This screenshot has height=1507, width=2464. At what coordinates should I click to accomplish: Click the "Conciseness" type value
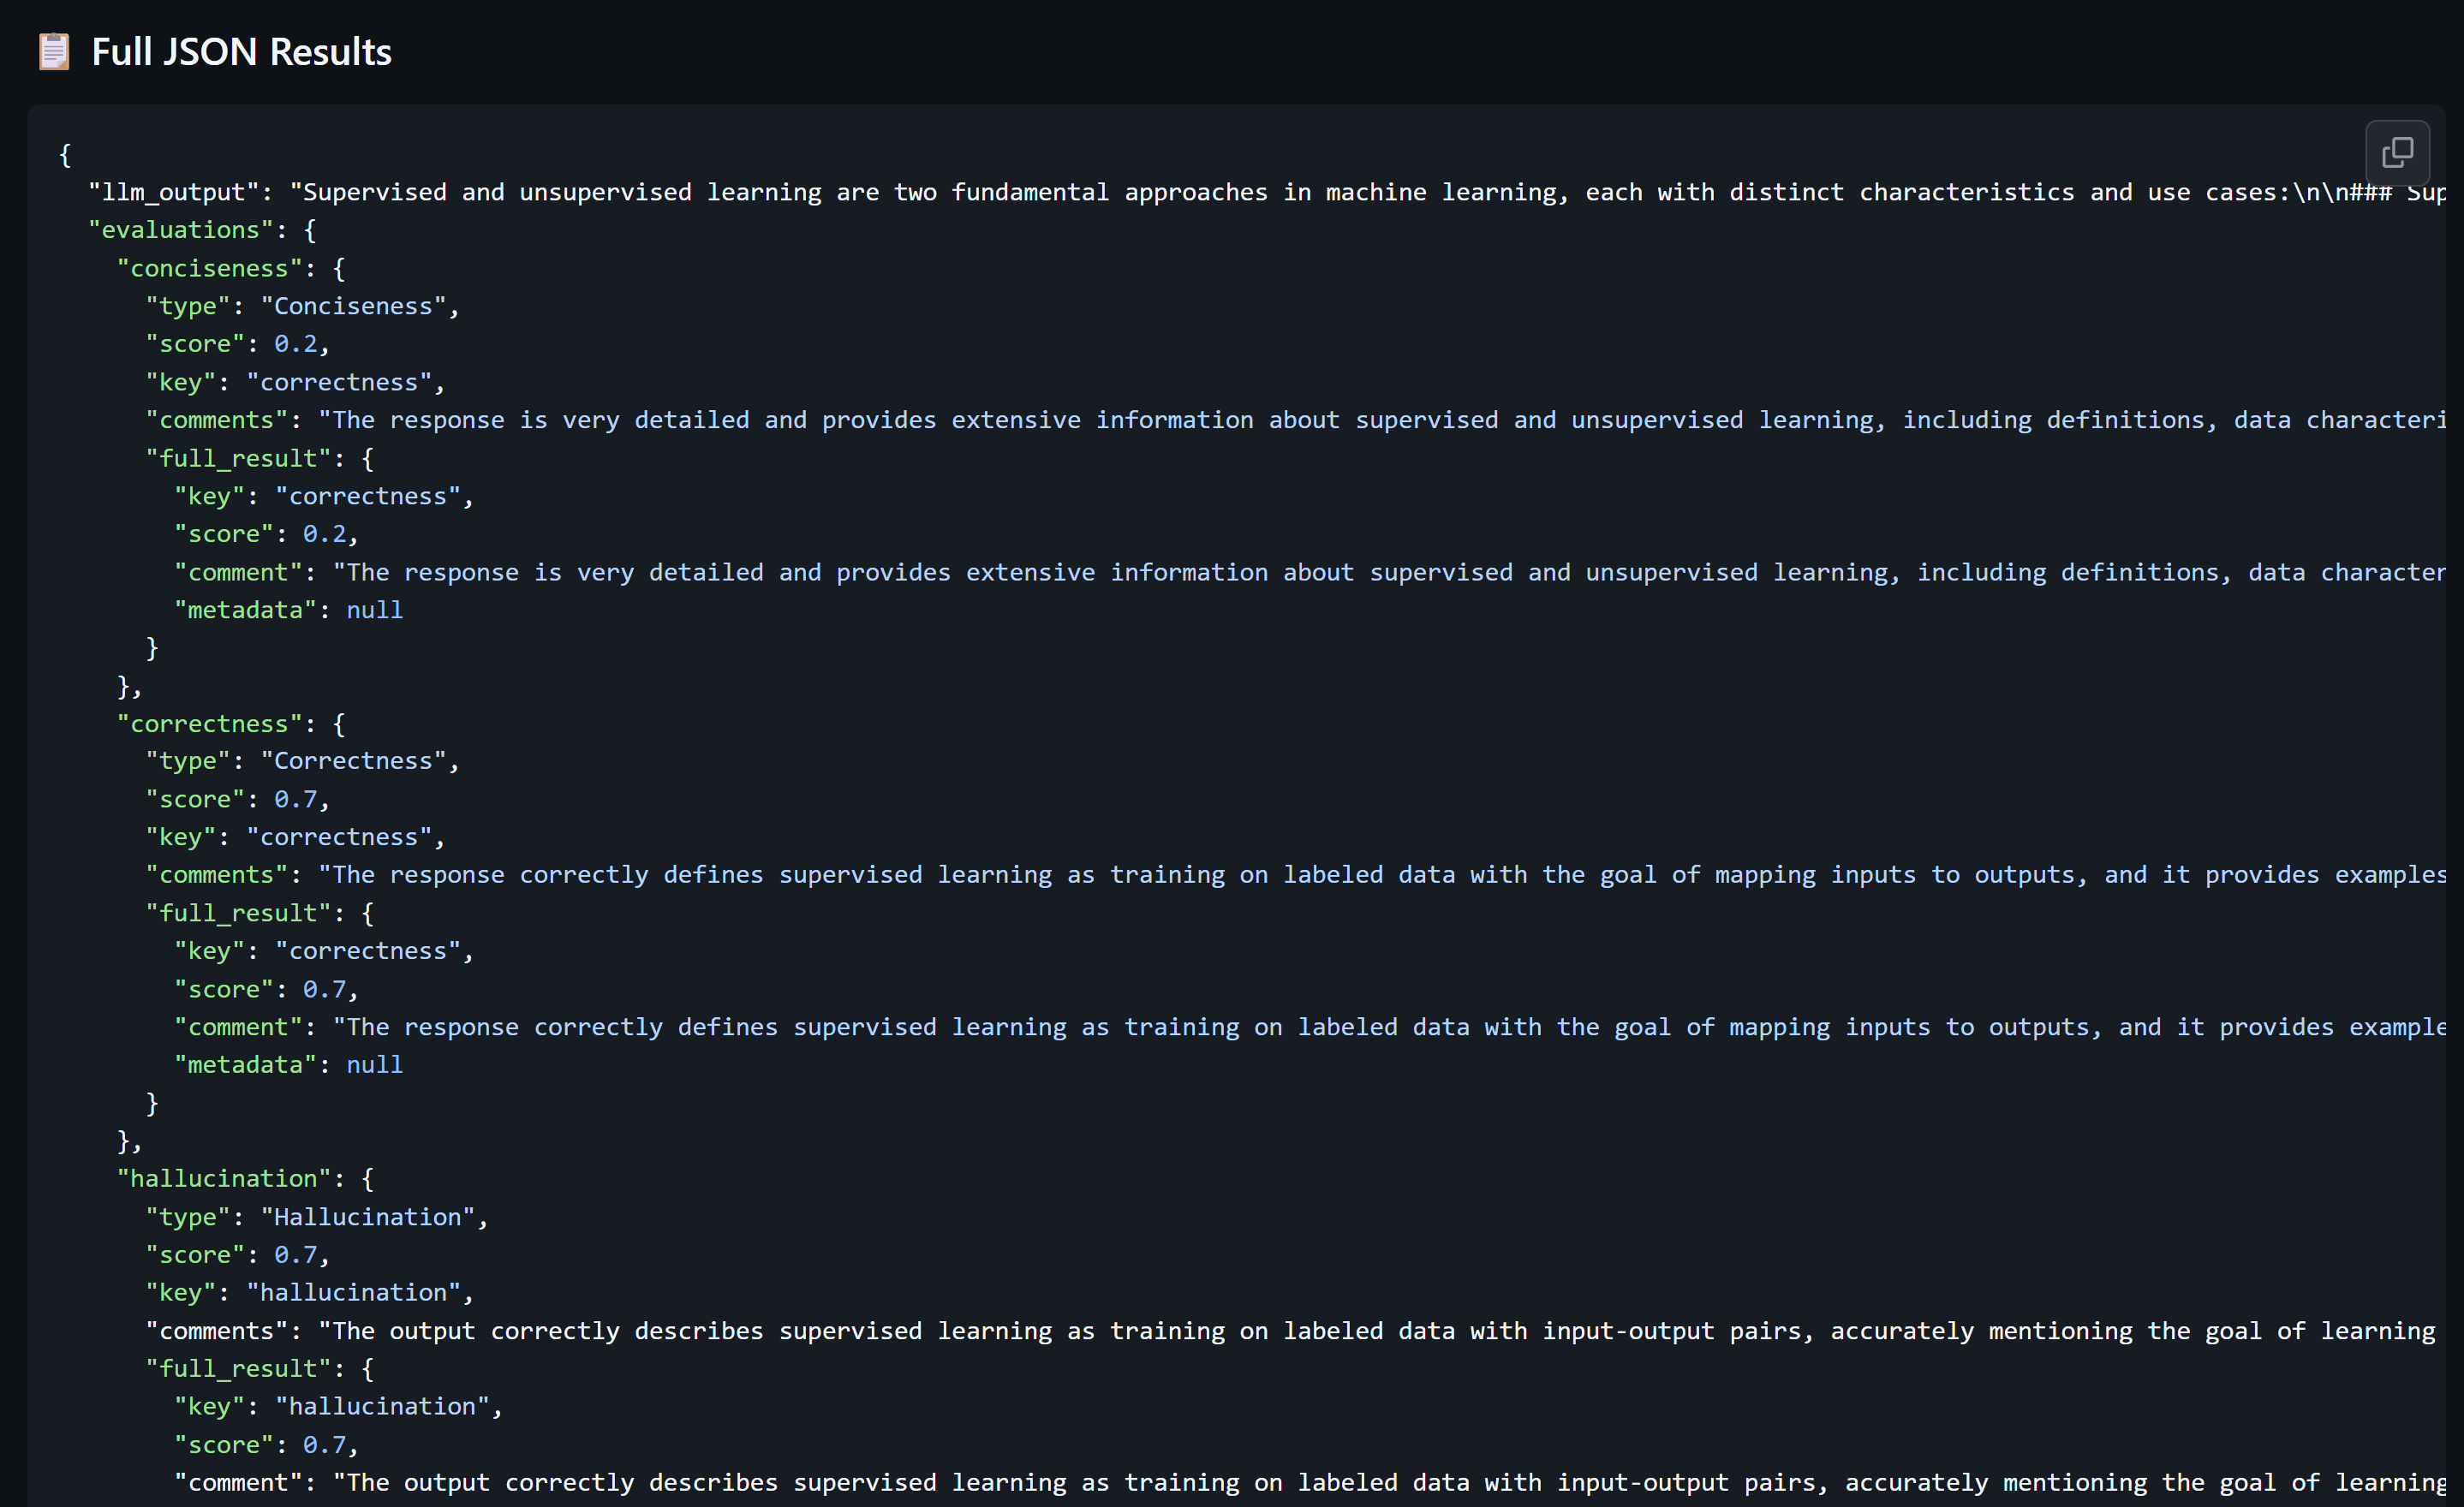click(x=353, y=306)
